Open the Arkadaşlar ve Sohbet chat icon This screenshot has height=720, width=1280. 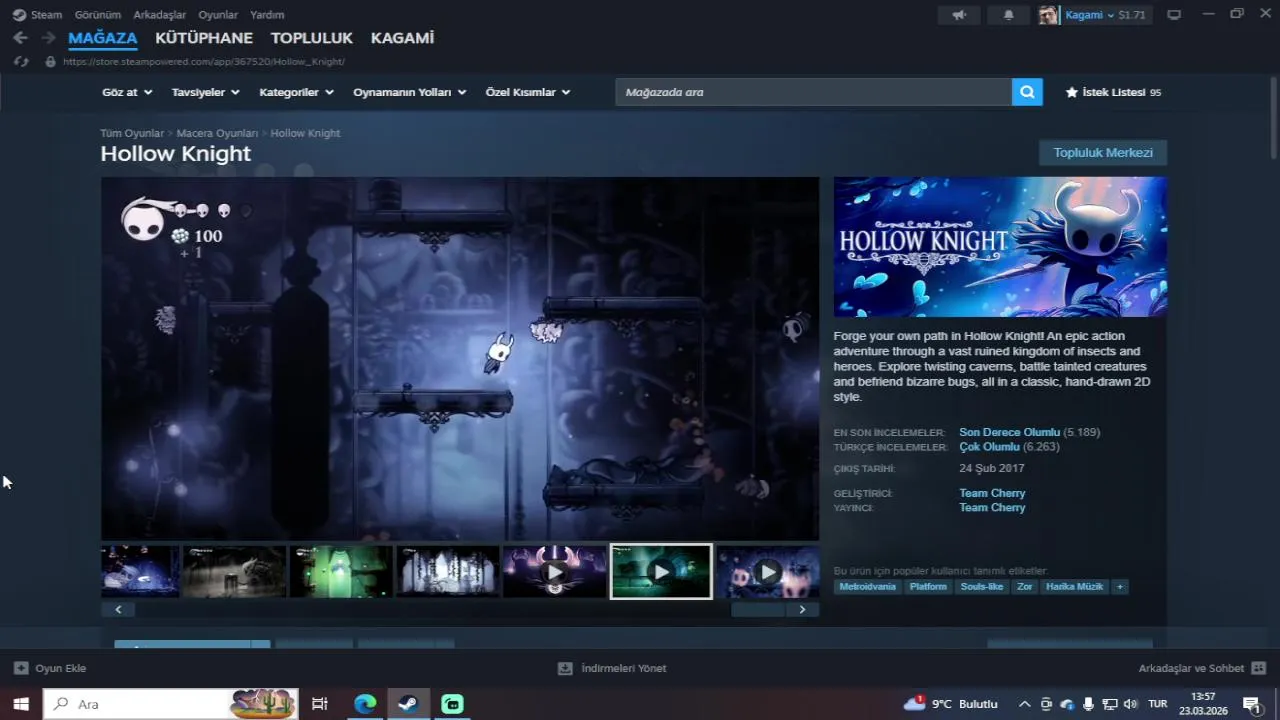[x=1259, y=668]
